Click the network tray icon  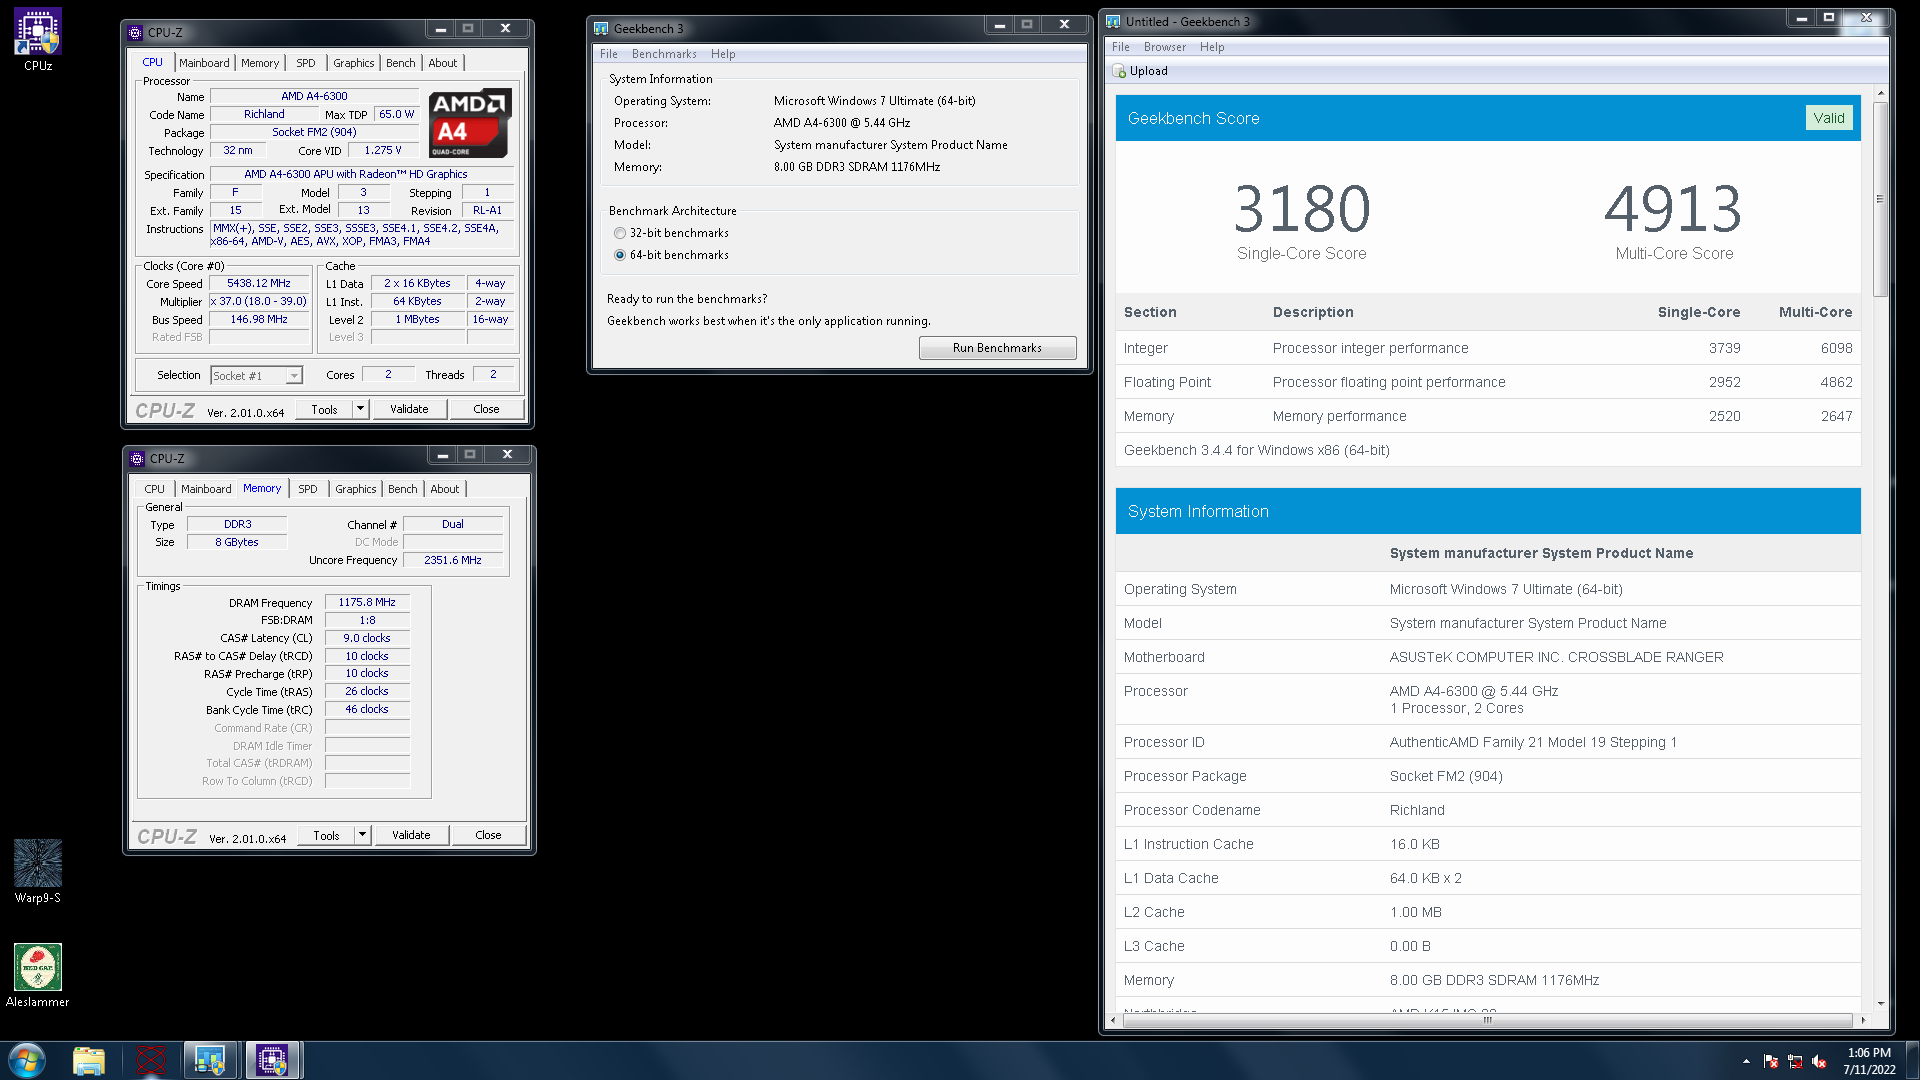click(x=1795, y=1061)
